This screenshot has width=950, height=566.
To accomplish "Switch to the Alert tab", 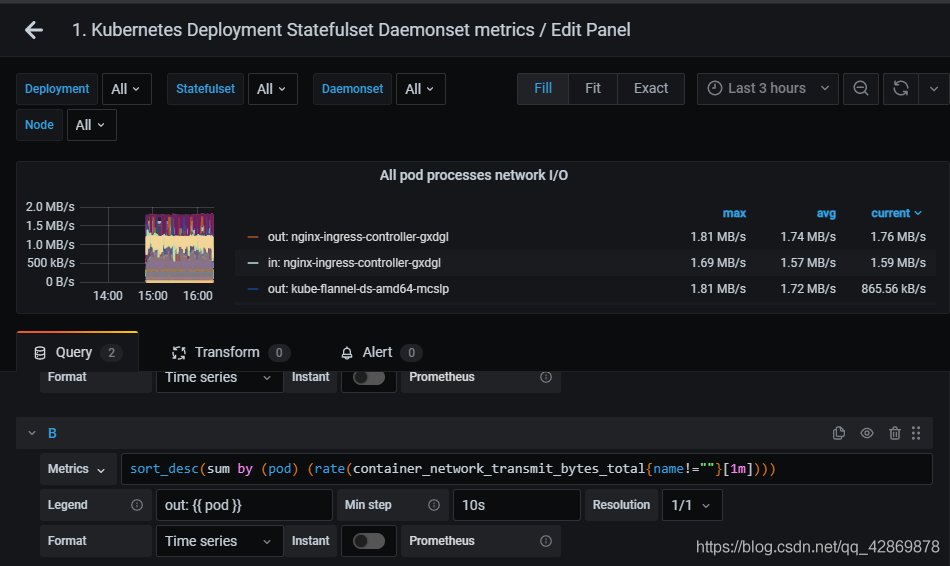I will click(381, 352).
